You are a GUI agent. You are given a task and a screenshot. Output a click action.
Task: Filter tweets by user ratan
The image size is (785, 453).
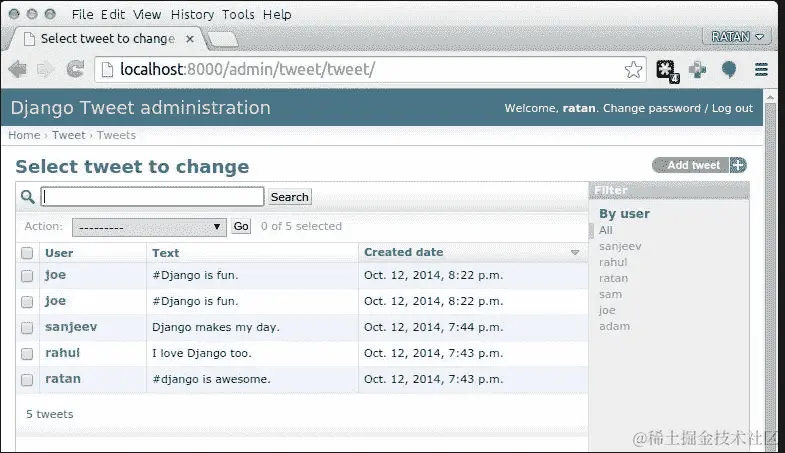click(613, 278)
